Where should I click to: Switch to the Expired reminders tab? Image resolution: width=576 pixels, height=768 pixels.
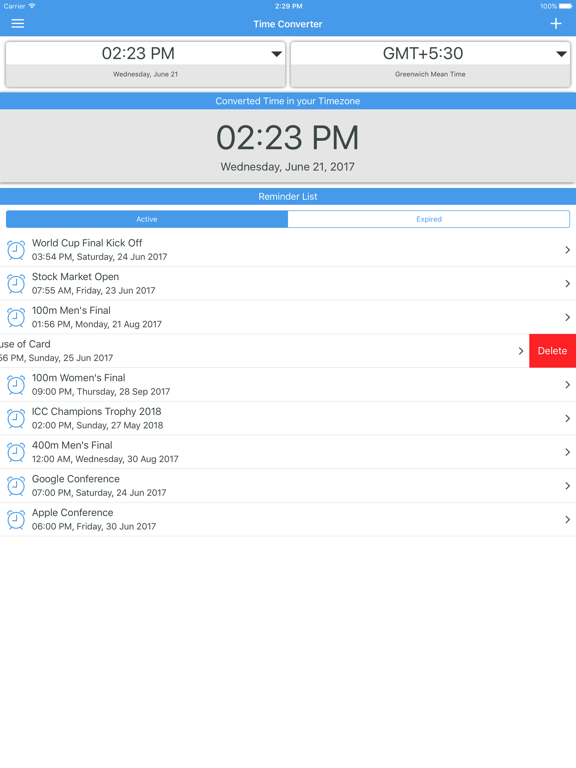(x=429, y=219)
